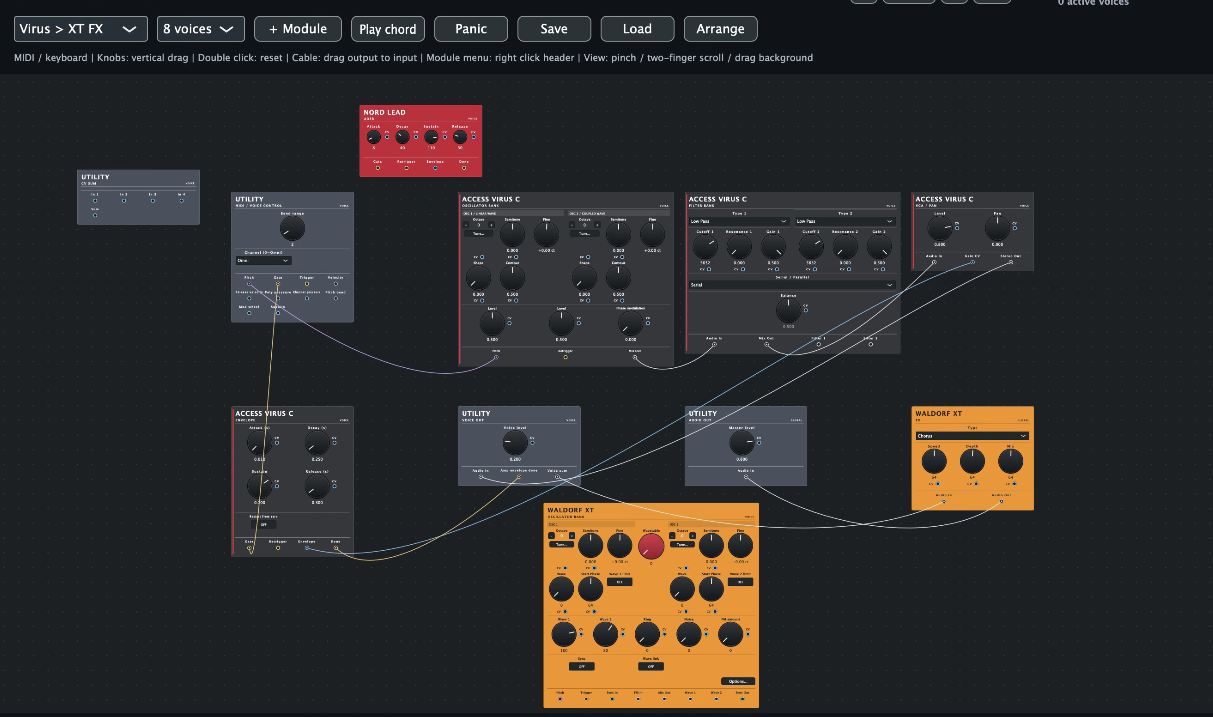Click the Voice sum jack on Voice Out module
1213x717 pixels.
click(x=557, y=477)
